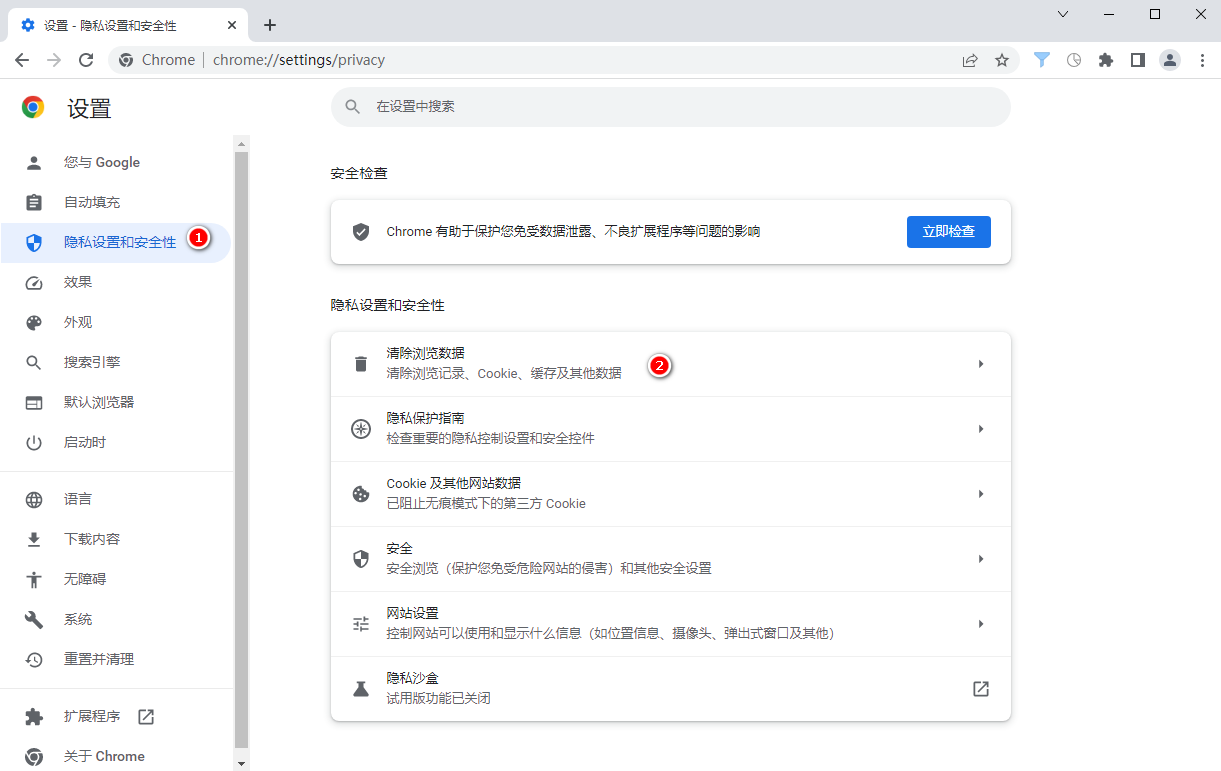Click the download icon for 下载内容
This screenshot has height=771, width=1221.
pyautogui.click(x=34, y=539)
